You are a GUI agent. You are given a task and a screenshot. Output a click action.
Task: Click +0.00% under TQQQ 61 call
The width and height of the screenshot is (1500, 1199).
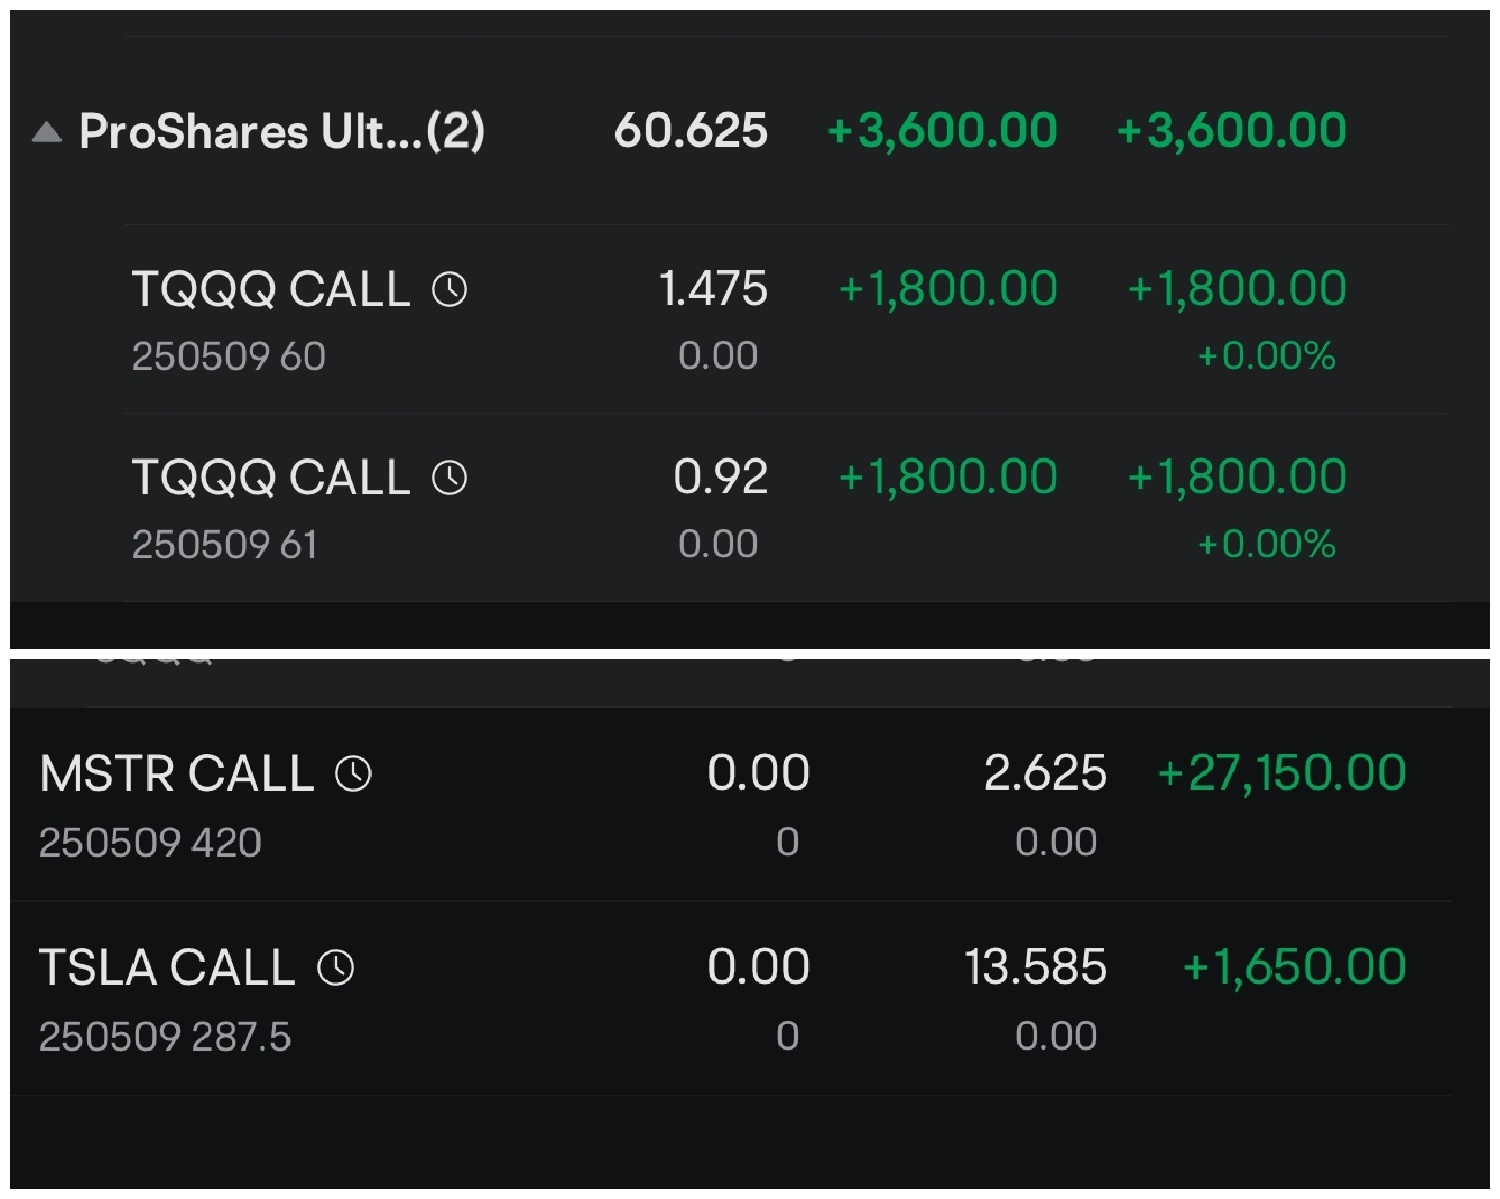[1266, 544]
